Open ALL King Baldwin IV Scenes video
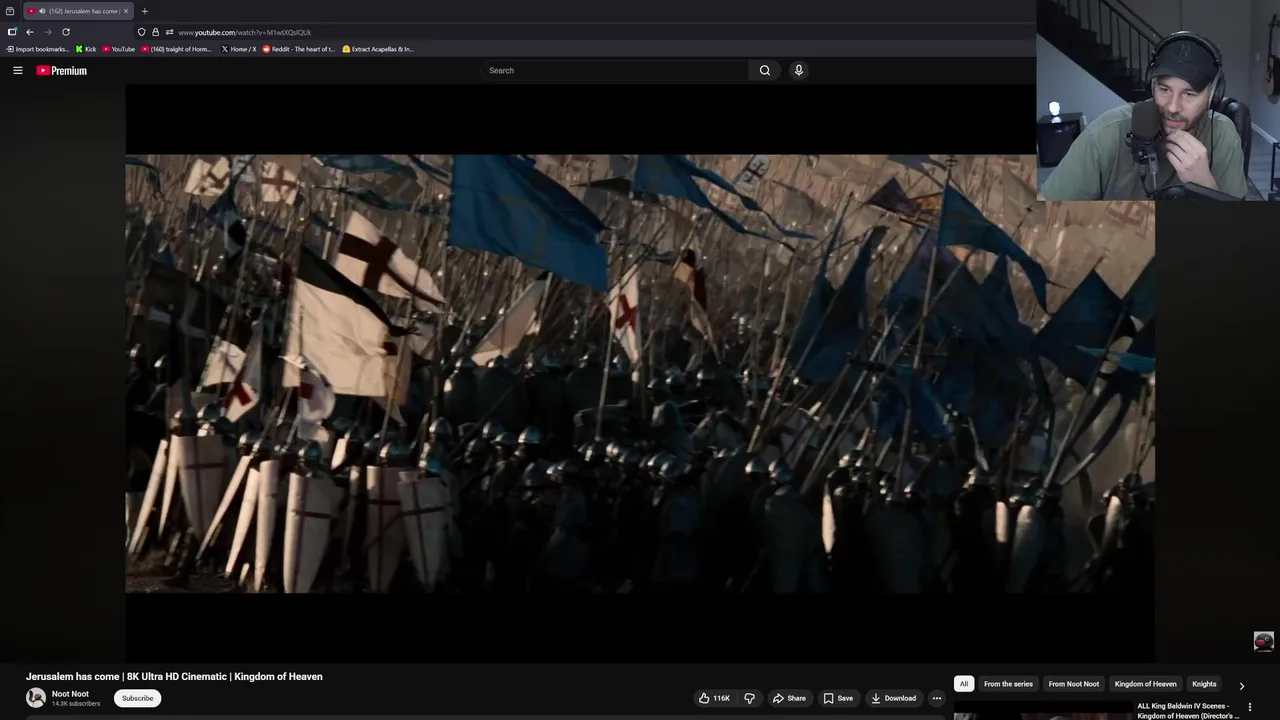Viewport: 1280px width, 720px height. 1188,710
